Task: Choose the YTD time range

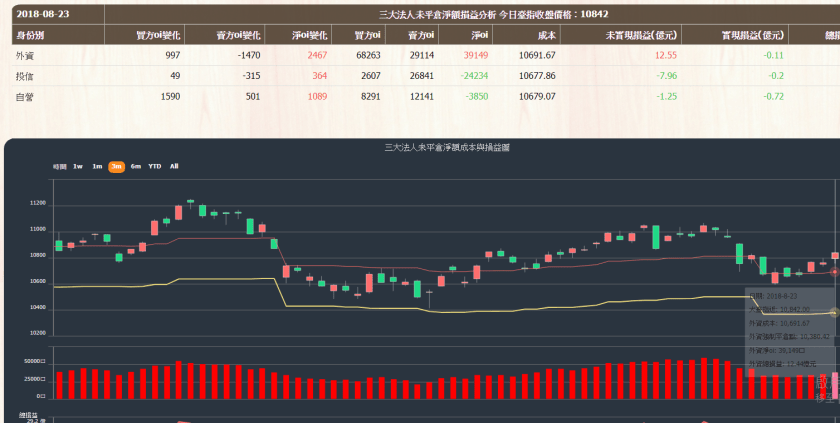Action: click(x=155, y=166)
